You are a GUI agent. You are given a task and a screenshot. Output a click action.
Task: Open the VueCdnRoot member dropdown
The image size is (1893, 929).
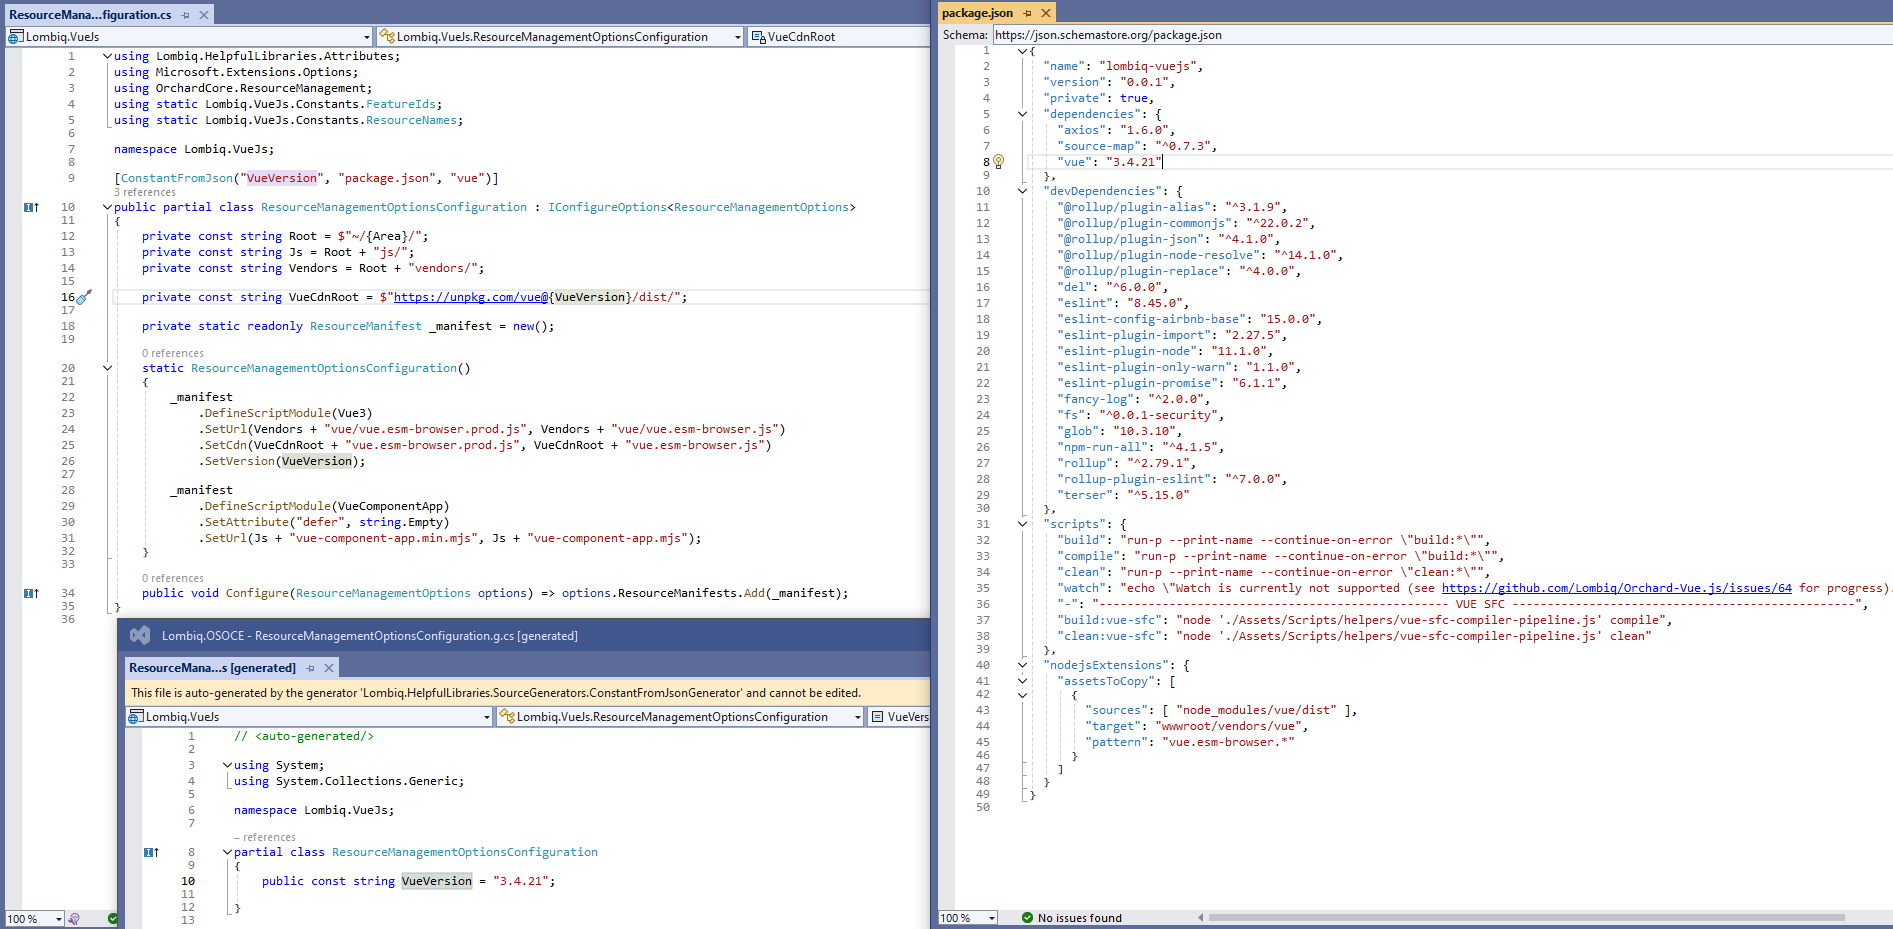point(840,37)
